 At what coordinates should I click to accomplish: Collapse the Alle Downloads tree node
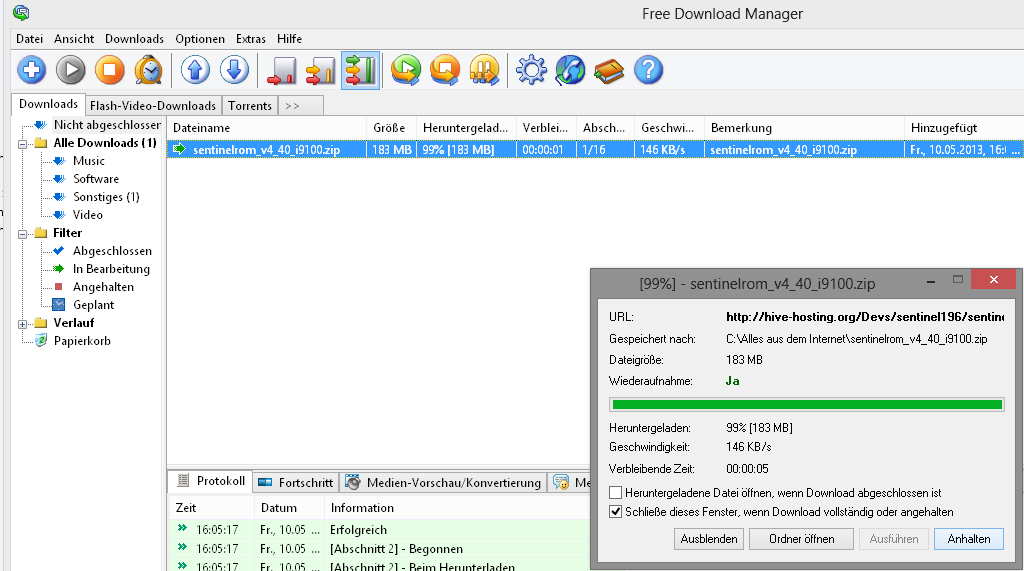pos(22,143)
